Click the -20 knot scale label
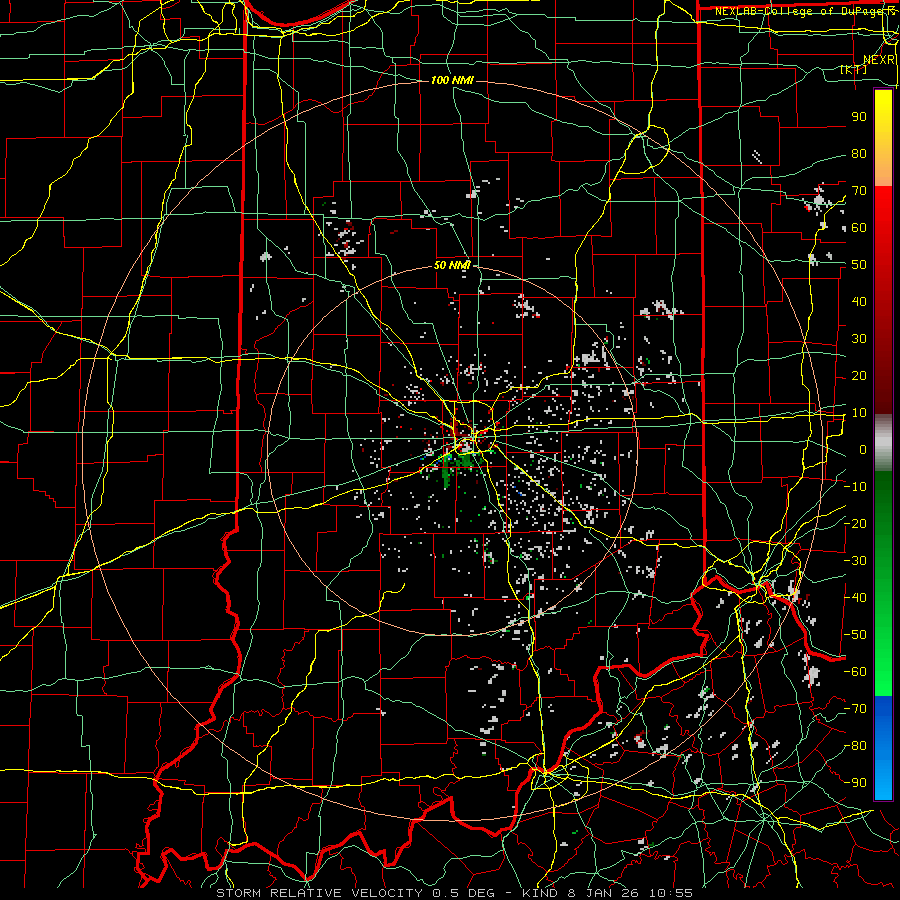Viewport: 900px width, 900px height. (x=855, y=523)
